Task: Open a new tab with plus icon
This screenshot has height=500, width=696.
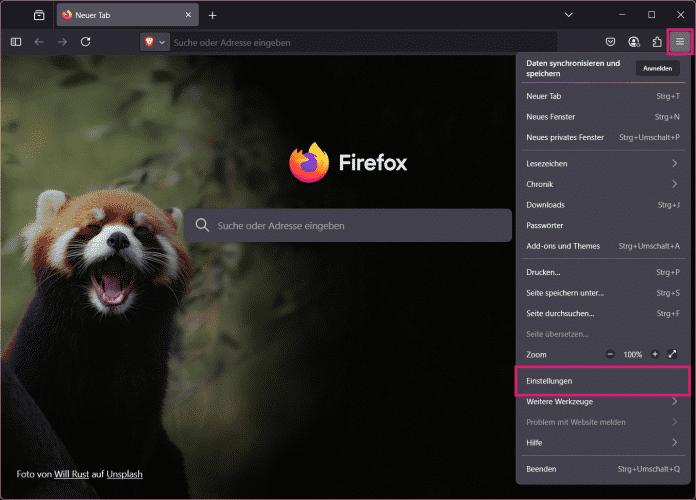Action: pyautogui.click(x=212, y=15)
